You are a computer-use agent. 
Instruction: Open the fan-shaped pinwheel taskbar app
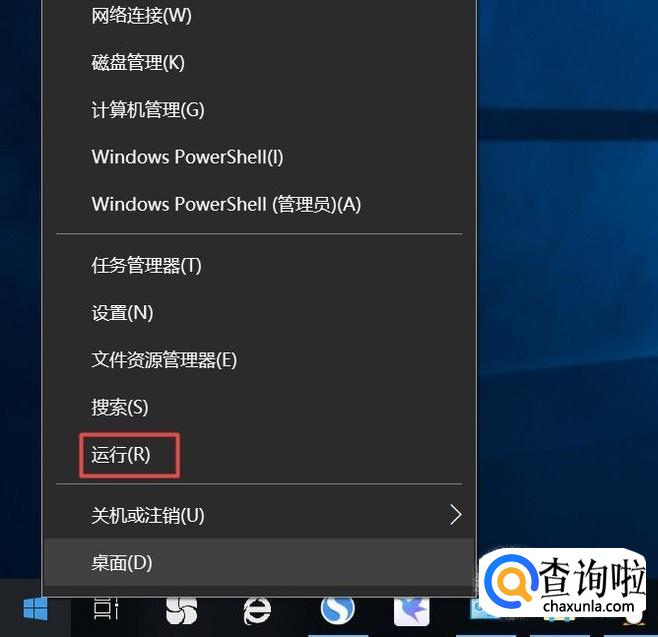click(181, 610)
